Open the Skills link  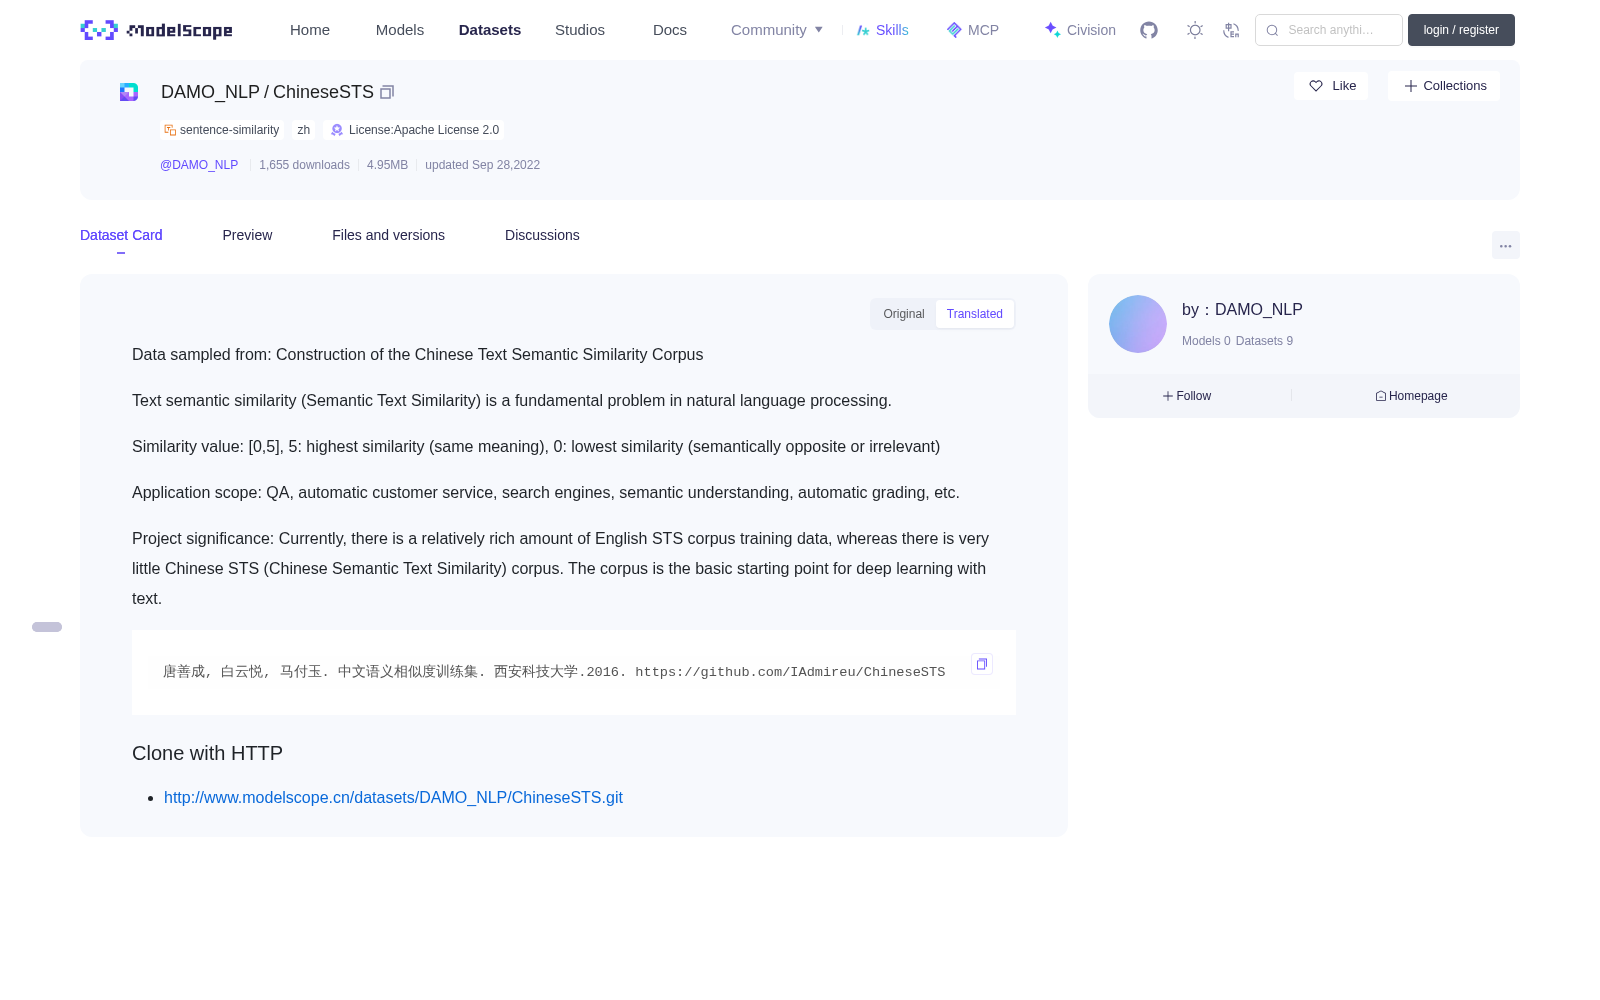point(883,30)
